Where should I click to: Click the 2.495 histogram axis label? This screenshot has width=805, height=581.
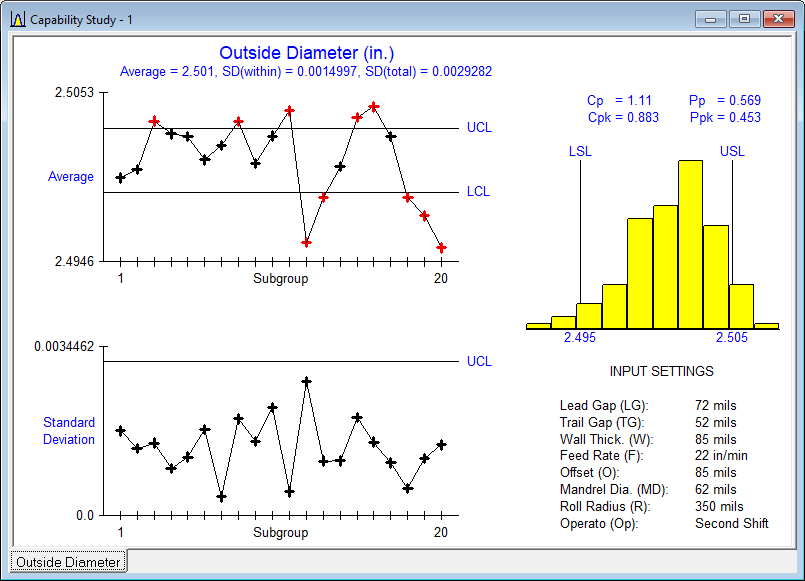click(580, 337)
